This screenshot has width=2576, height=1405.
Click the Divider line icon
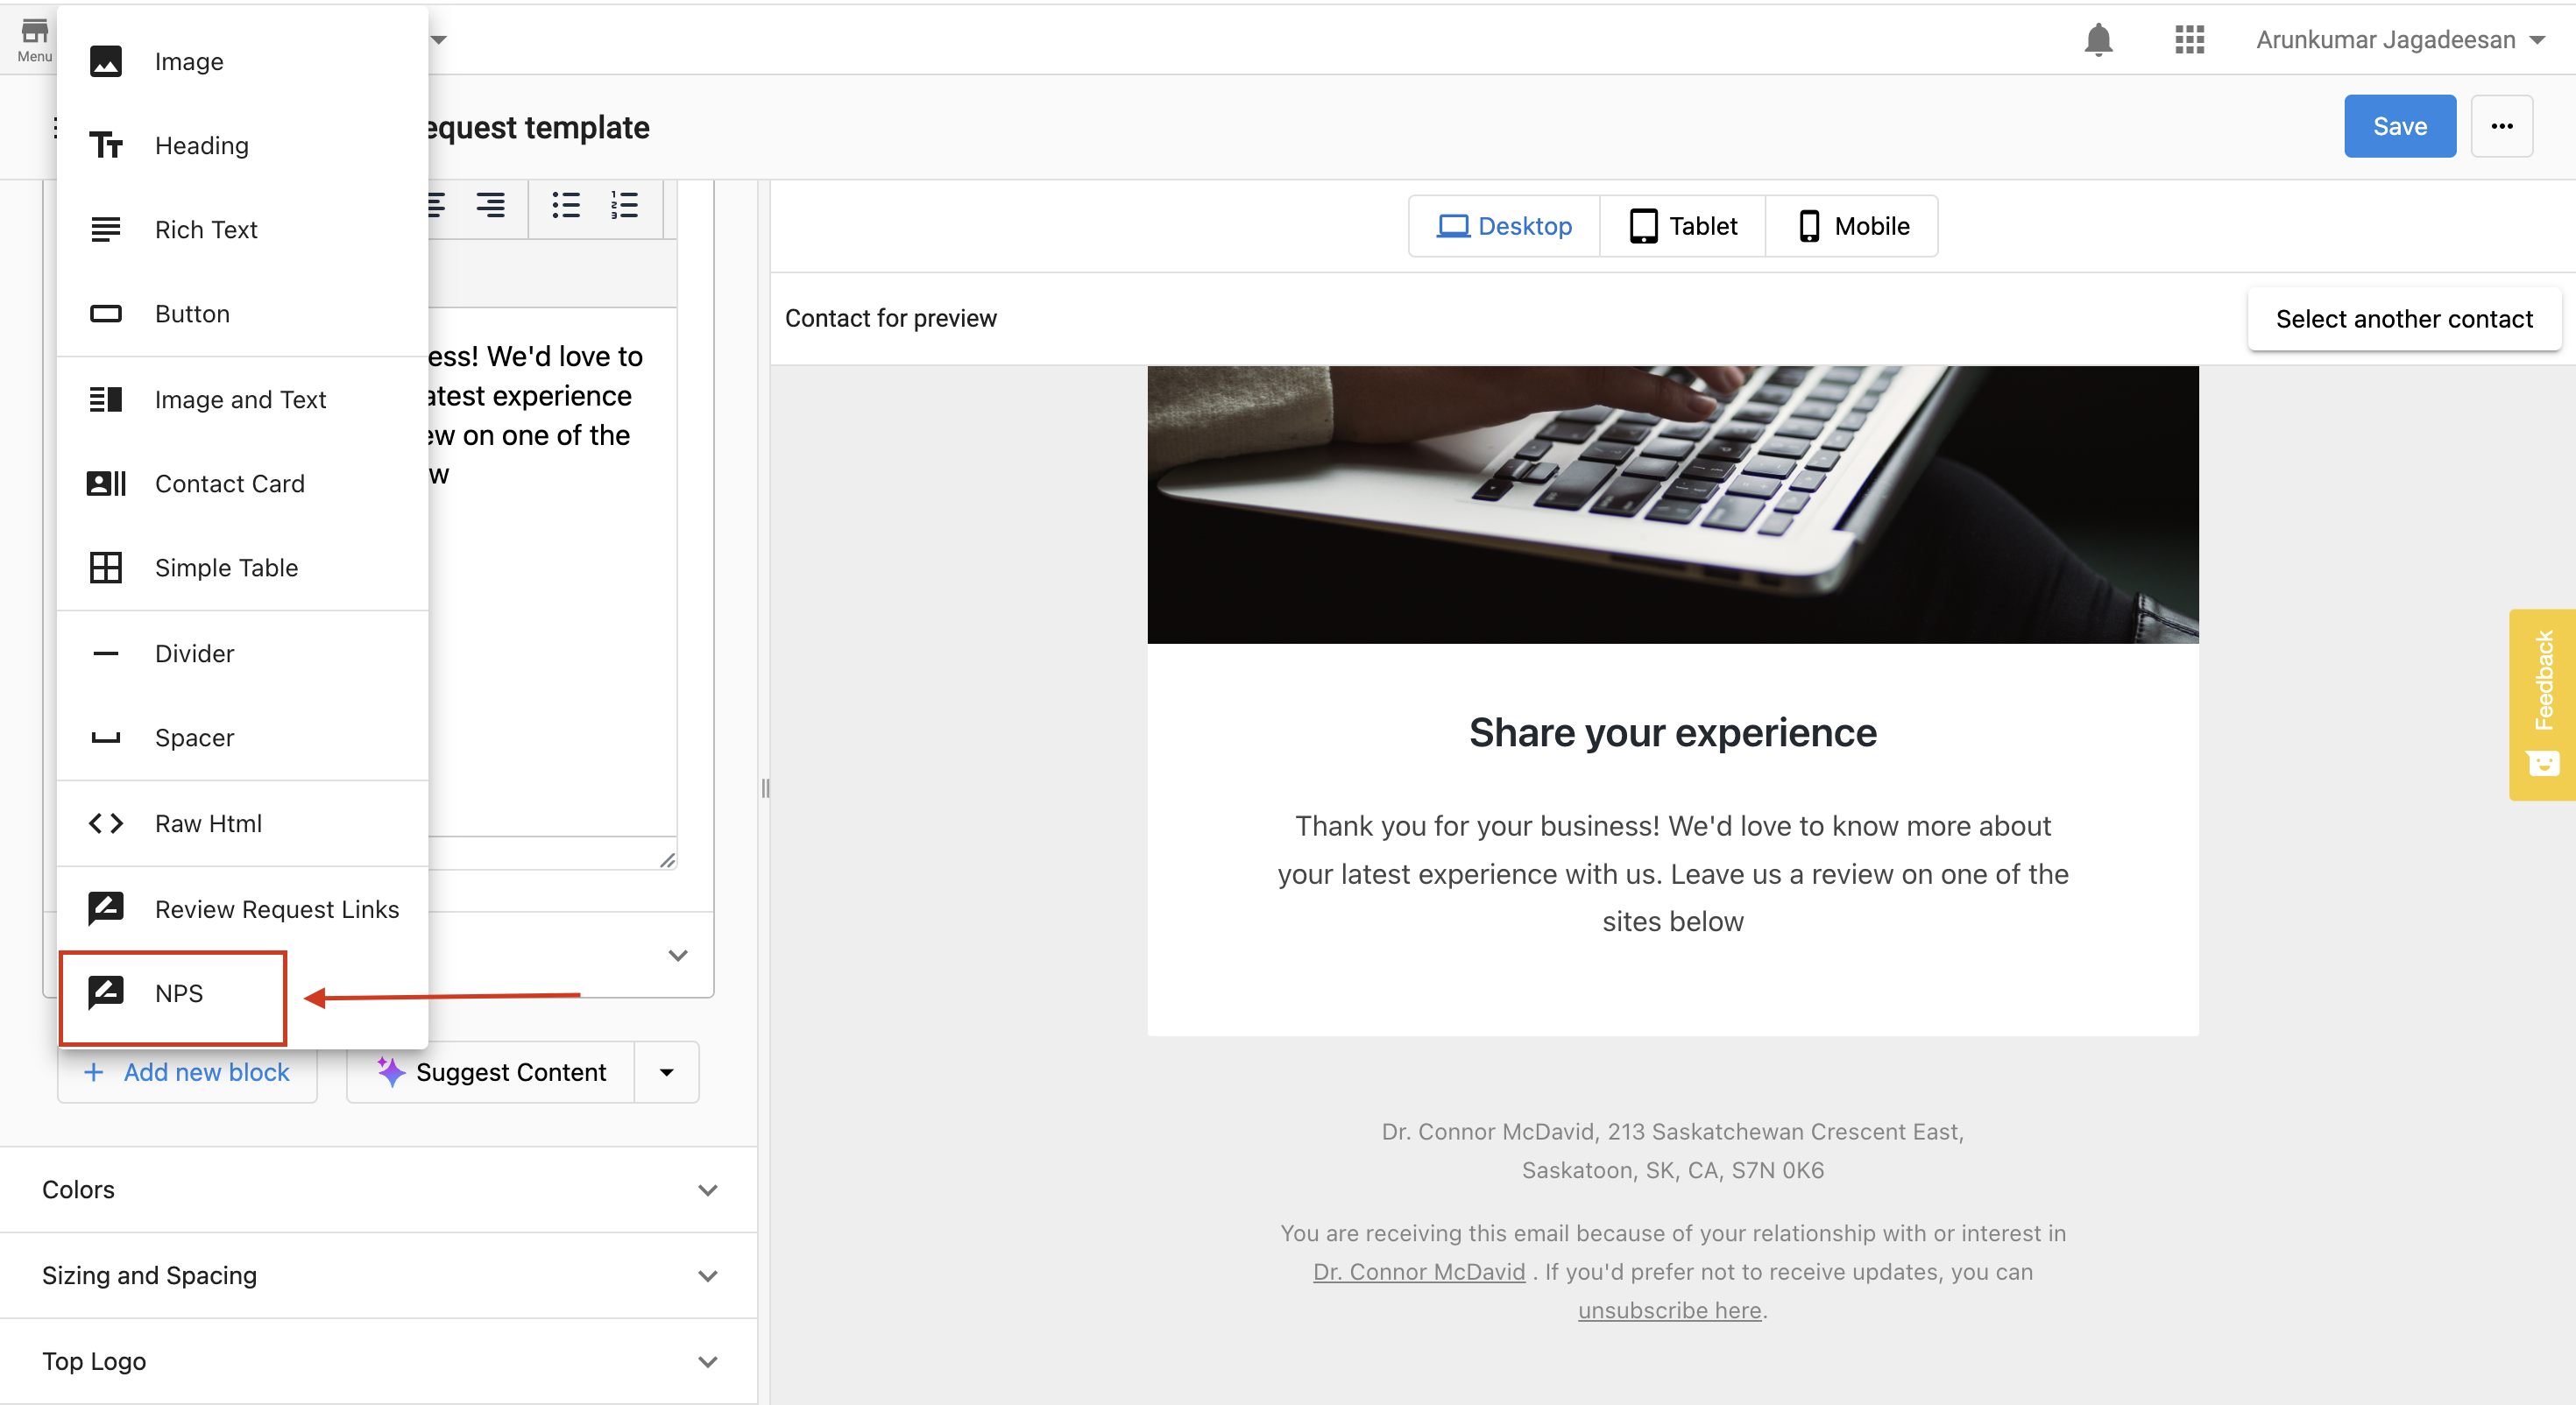click(x=106, y=654)
